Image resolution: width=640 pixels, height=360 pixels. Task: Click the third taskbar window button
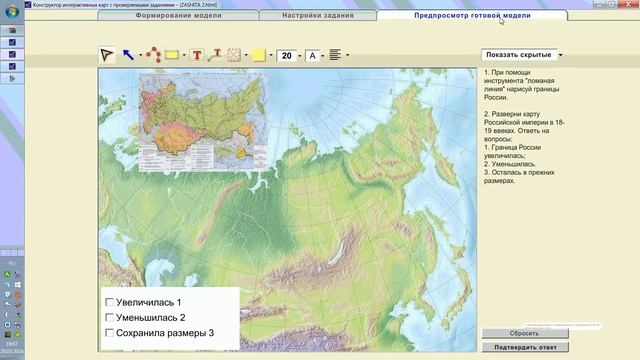coord(12,54)
